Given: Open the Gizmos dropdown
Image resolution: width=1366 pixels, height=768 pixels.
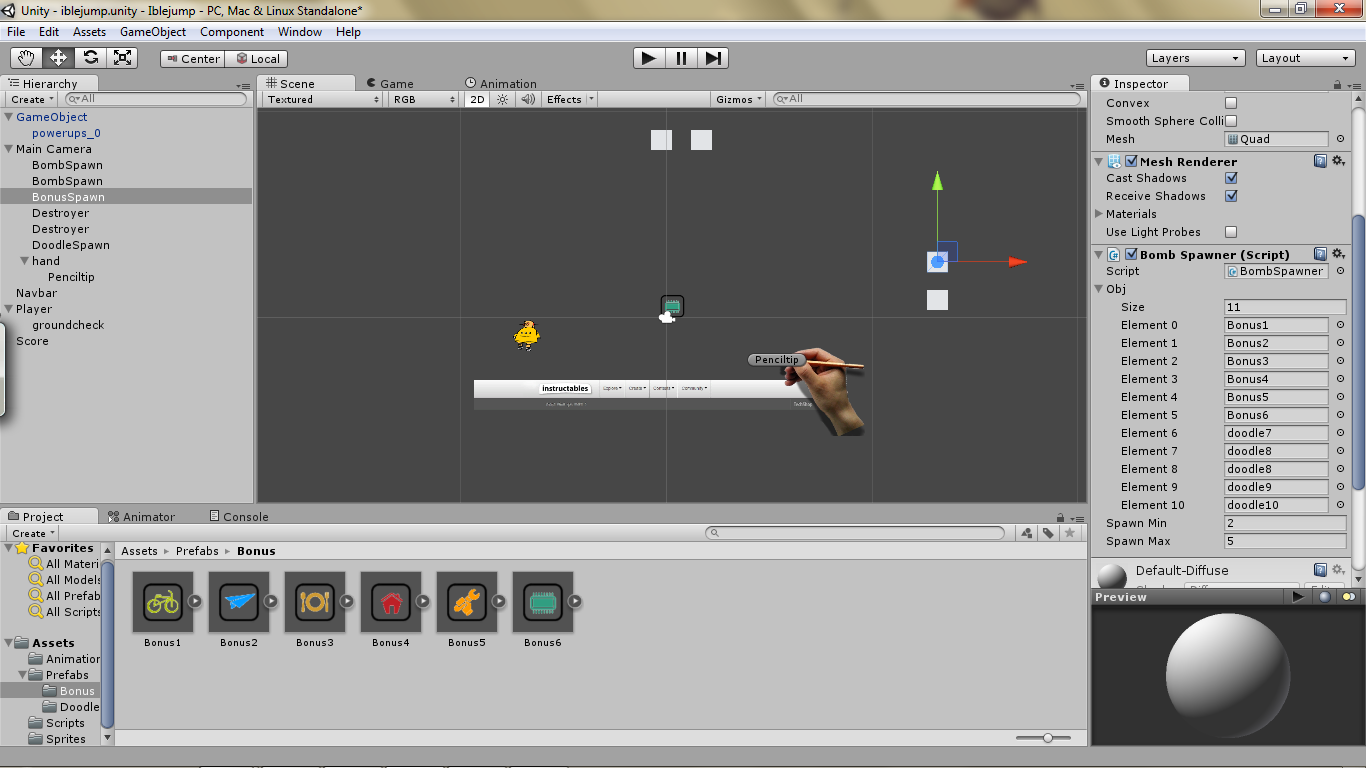Looking at the screenshot, I should pos(740,99).
